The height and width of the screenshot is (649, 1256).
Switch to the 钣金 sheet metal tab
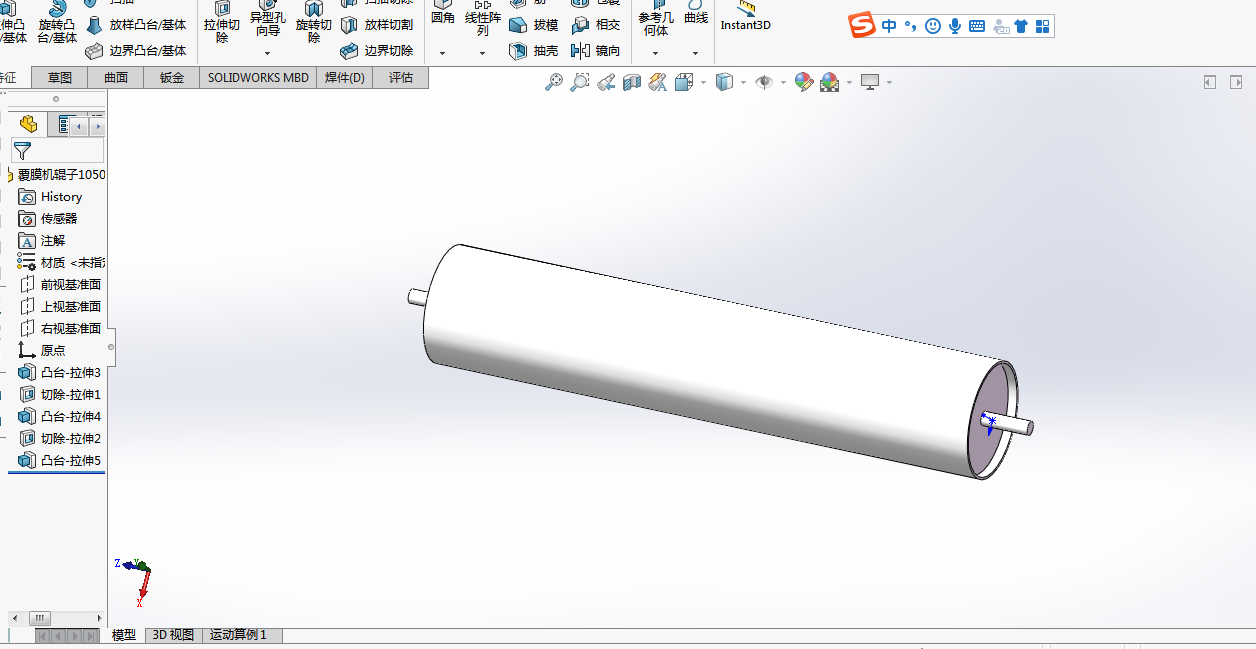(x=172, y=77)
